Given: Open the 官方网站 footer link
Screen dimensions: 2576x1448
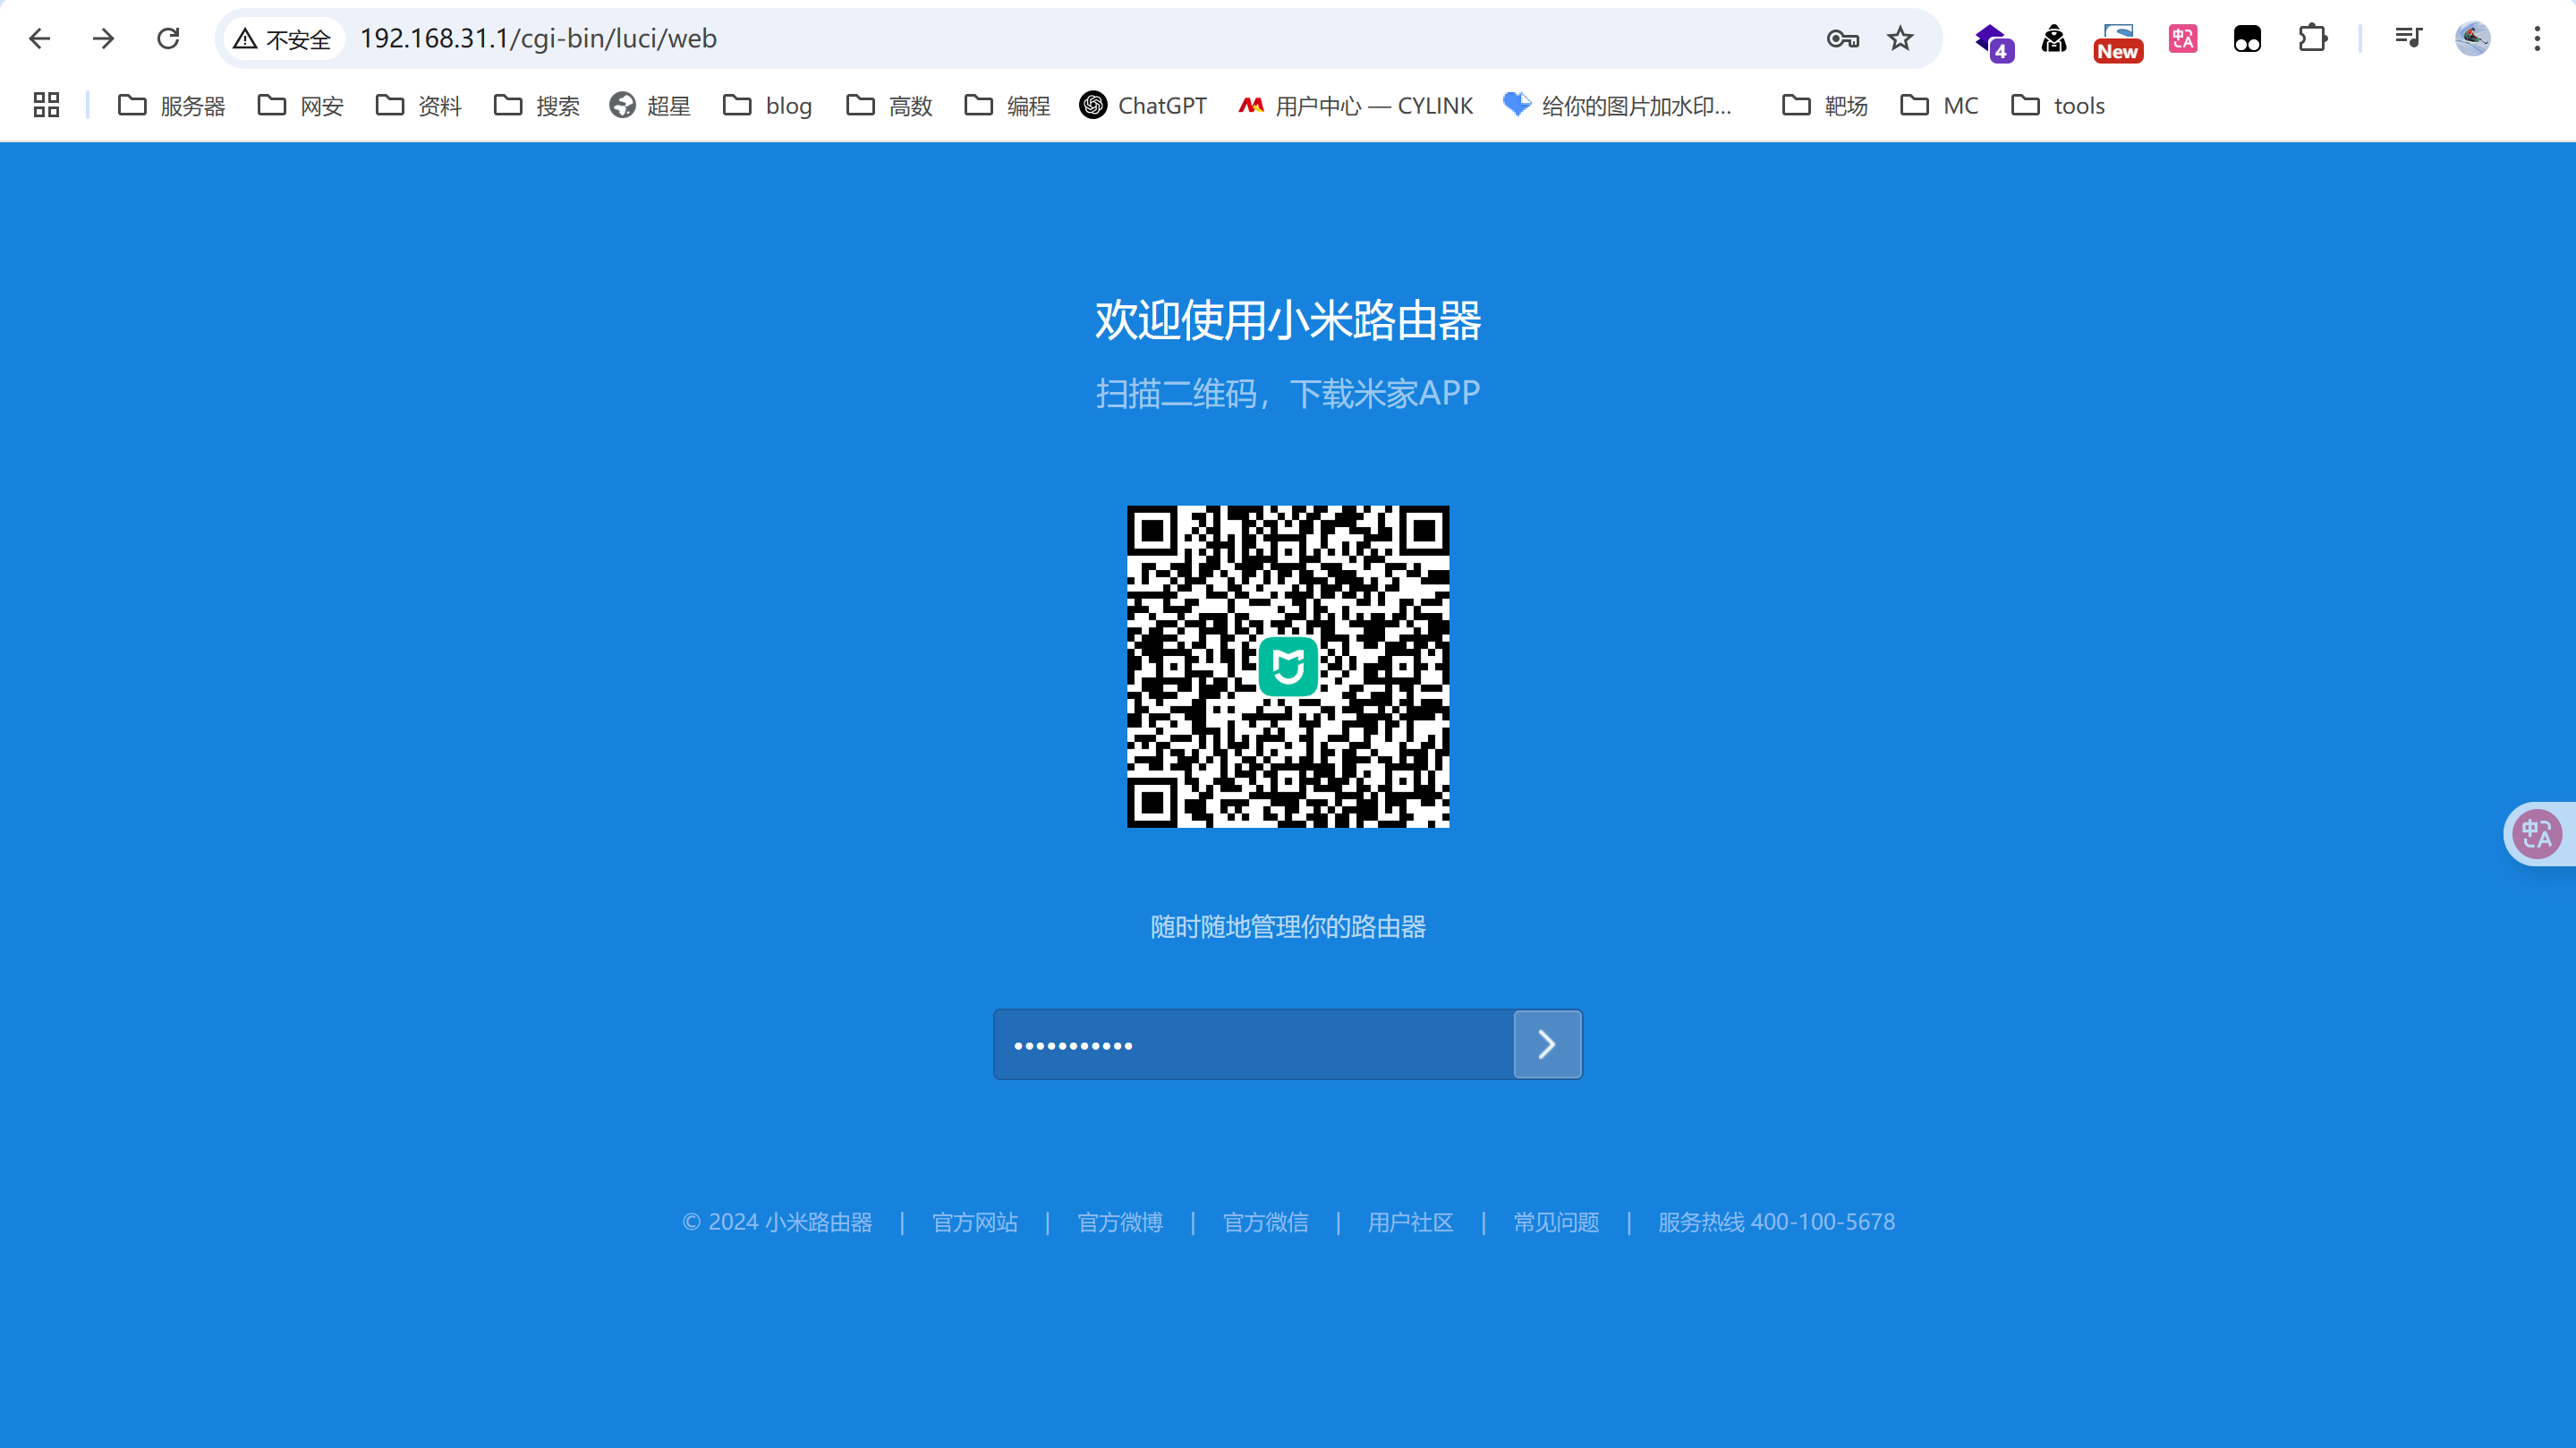Looking at the screenshot, I should 975,1222.
